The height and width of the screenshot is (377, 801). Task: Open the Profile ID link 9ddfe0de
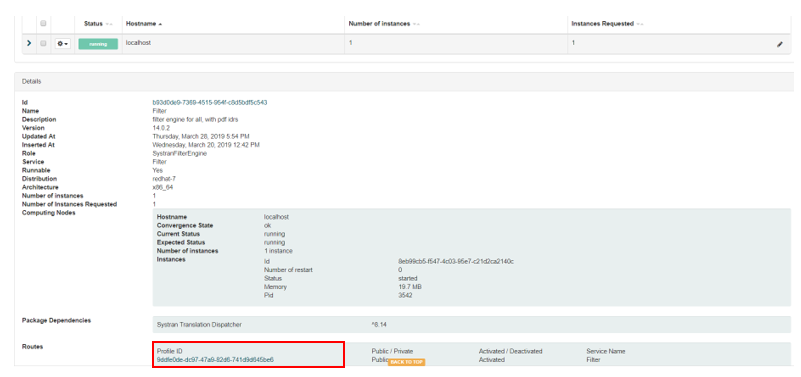pos(215,360)
